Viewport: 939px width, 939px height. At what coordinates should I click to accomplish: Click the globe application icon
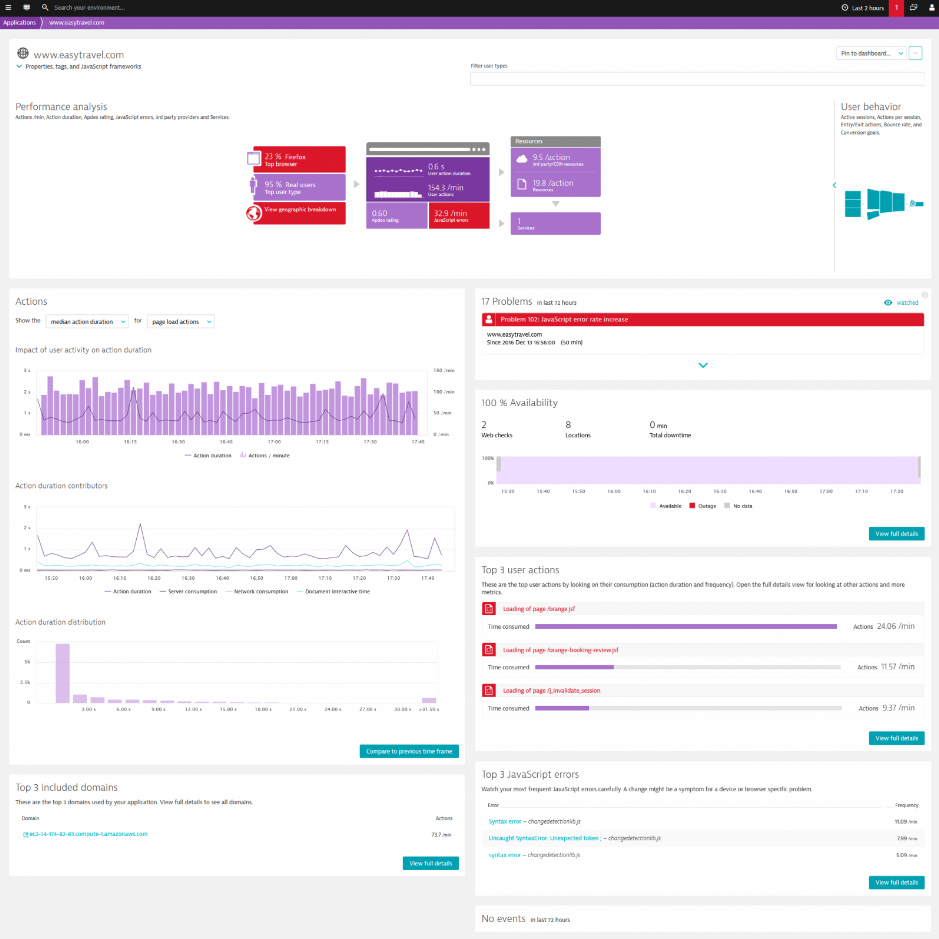pyautogui.click(x=23, y=53)
